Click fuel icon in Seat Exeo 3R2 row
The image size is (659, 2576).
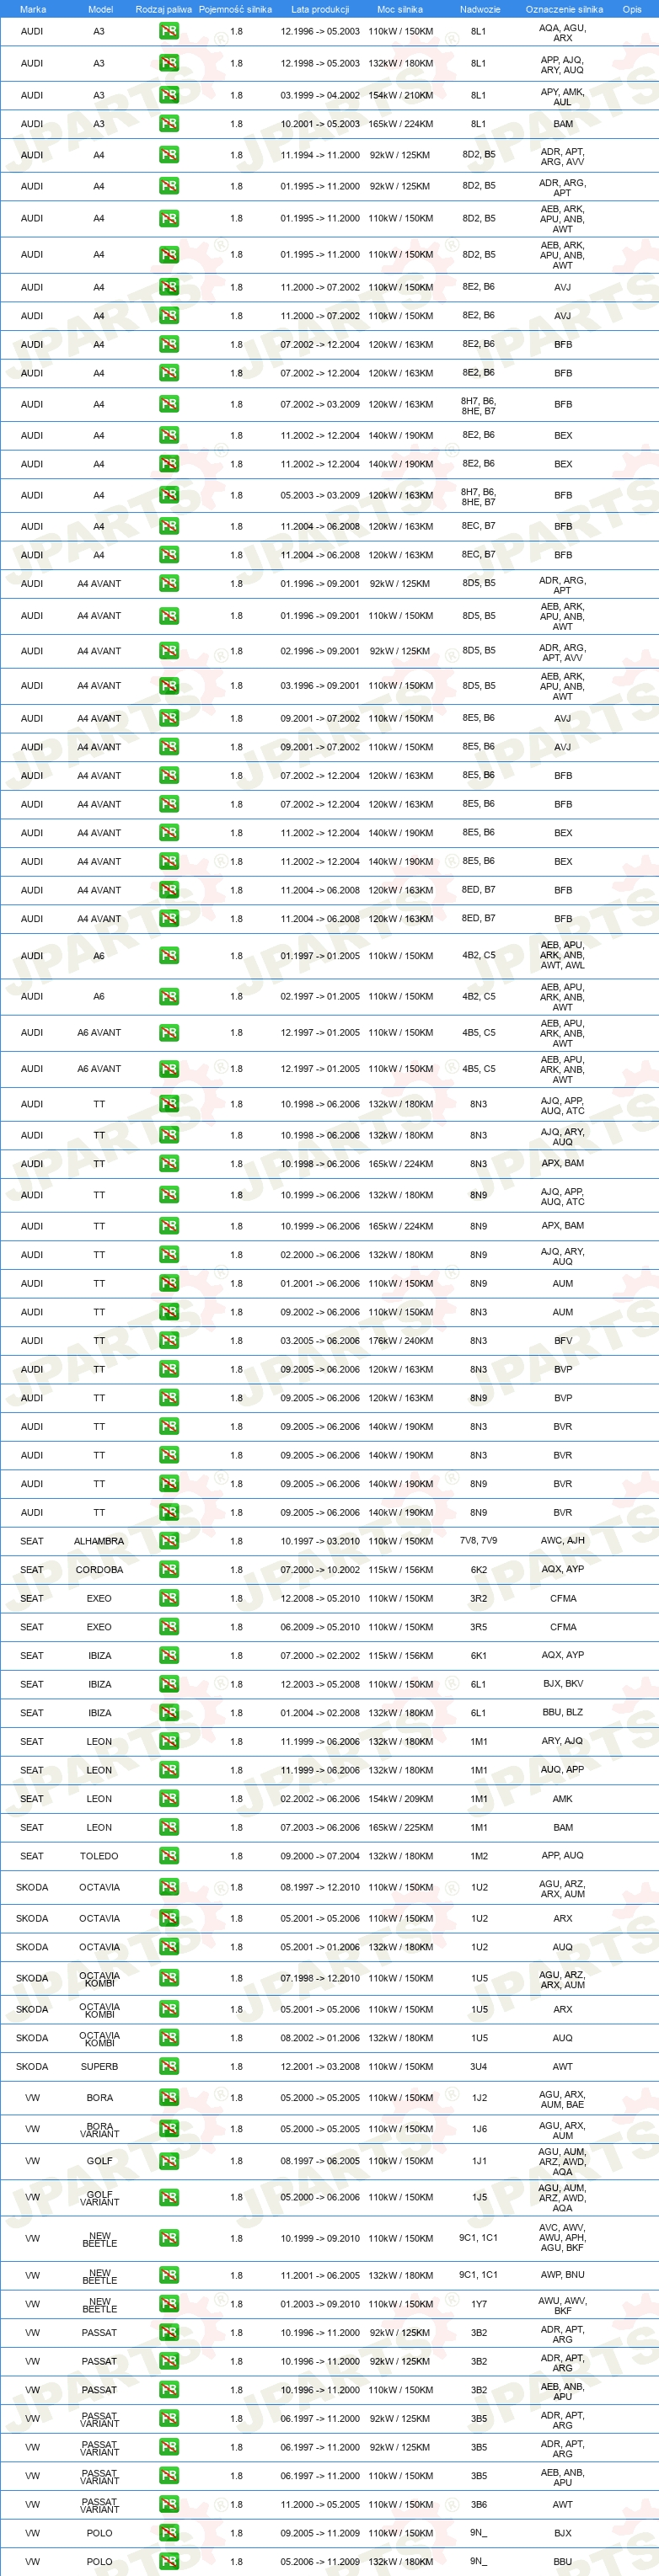tap(169, 1598)
